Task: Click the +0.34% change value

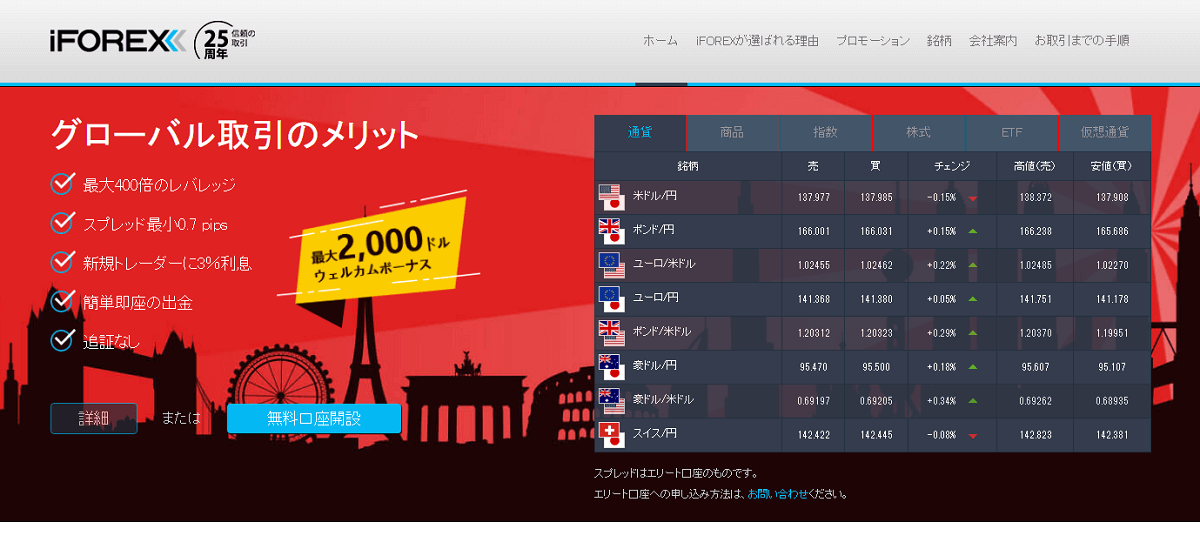Action: click(941, 402)
